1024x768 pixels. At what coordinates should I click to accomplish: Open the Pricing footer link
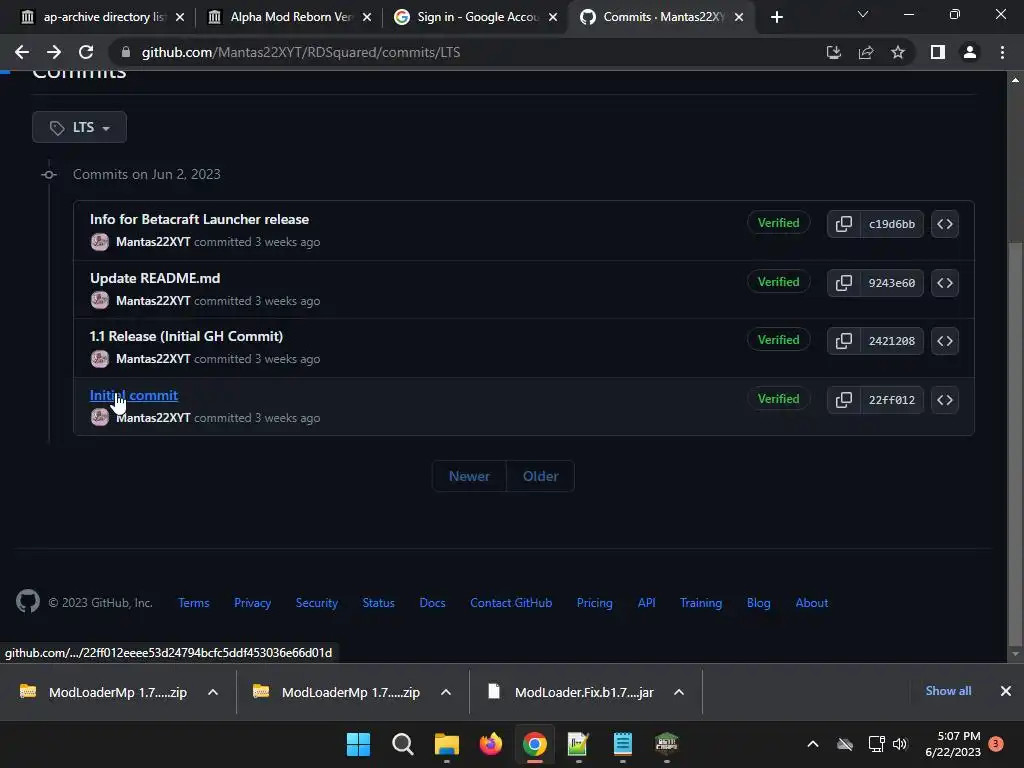click(594, 603)
